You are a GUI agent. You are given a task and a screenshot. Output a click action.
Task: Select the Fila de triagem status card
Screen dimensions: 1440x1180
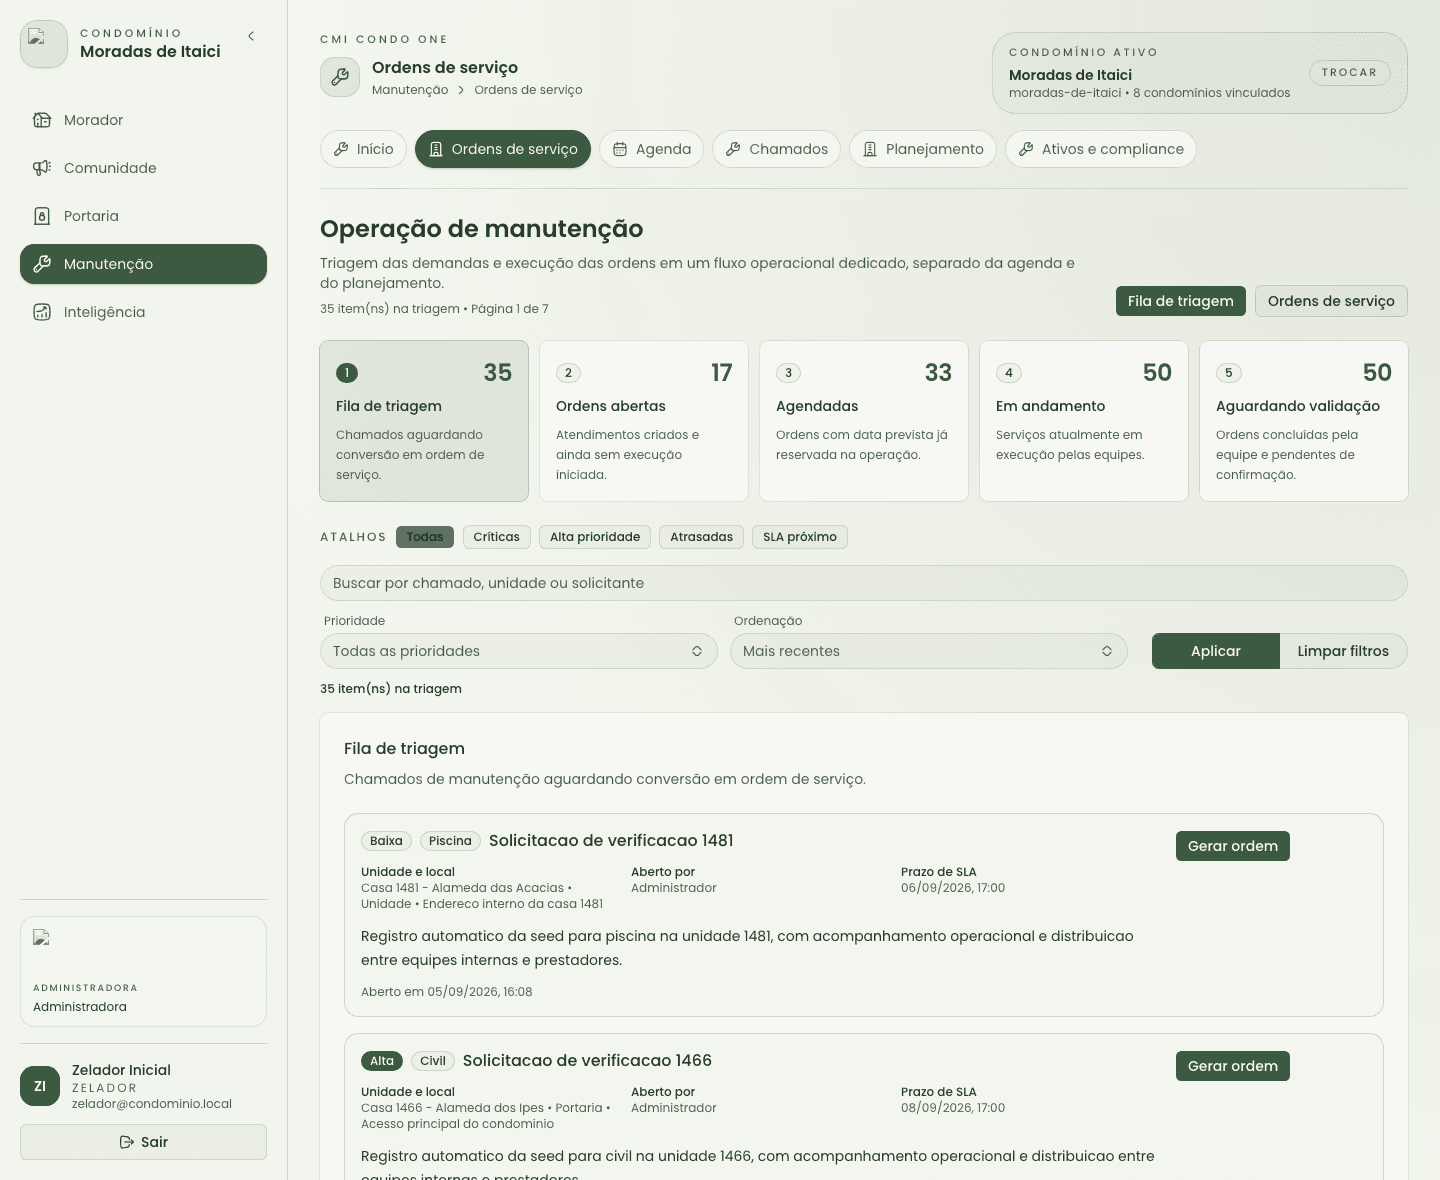click(x=424, y=421)
